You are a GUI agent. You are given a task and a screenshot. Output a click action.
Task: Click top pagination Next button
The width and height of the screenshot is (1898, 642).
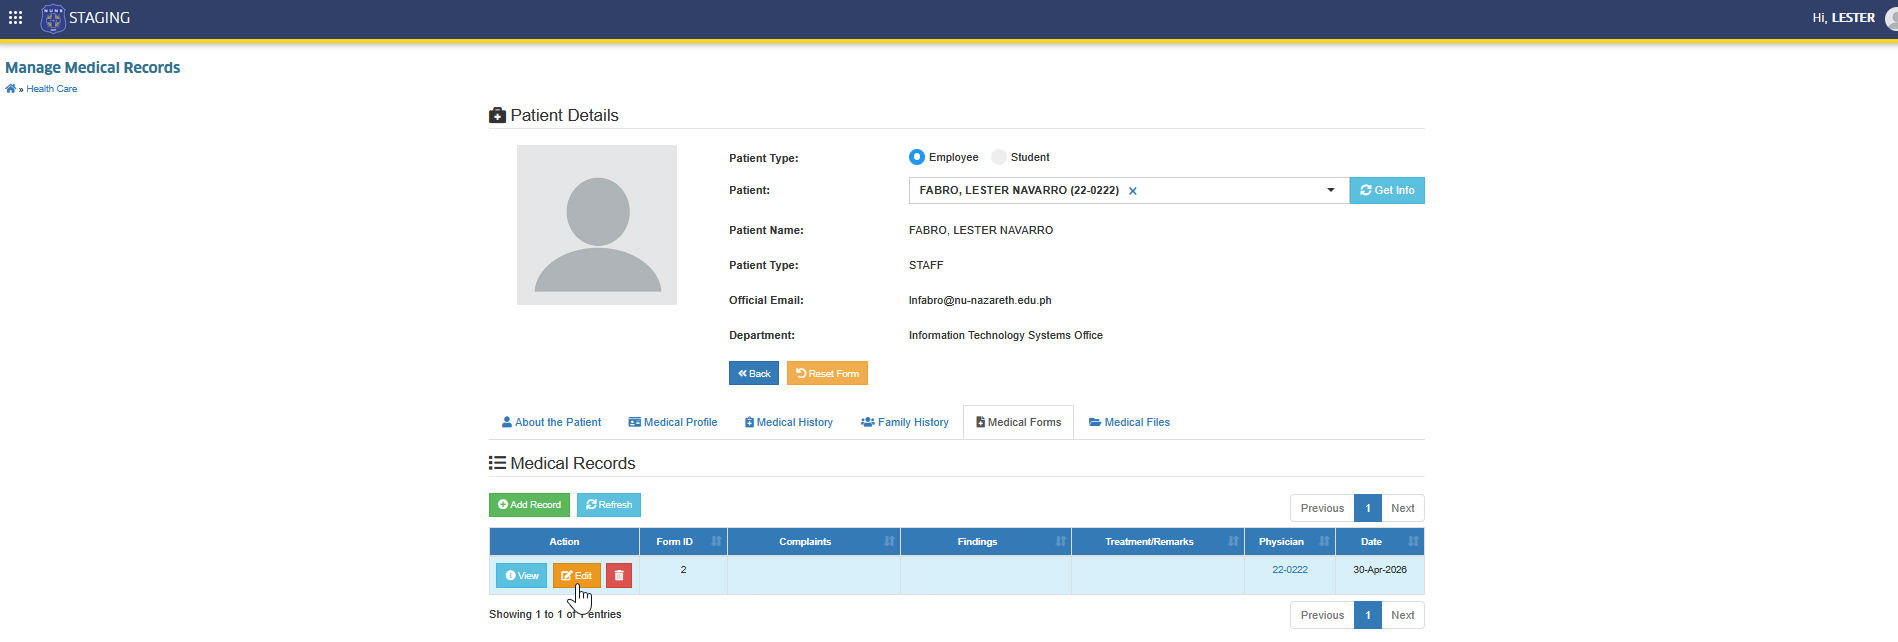coord(1403,508)
